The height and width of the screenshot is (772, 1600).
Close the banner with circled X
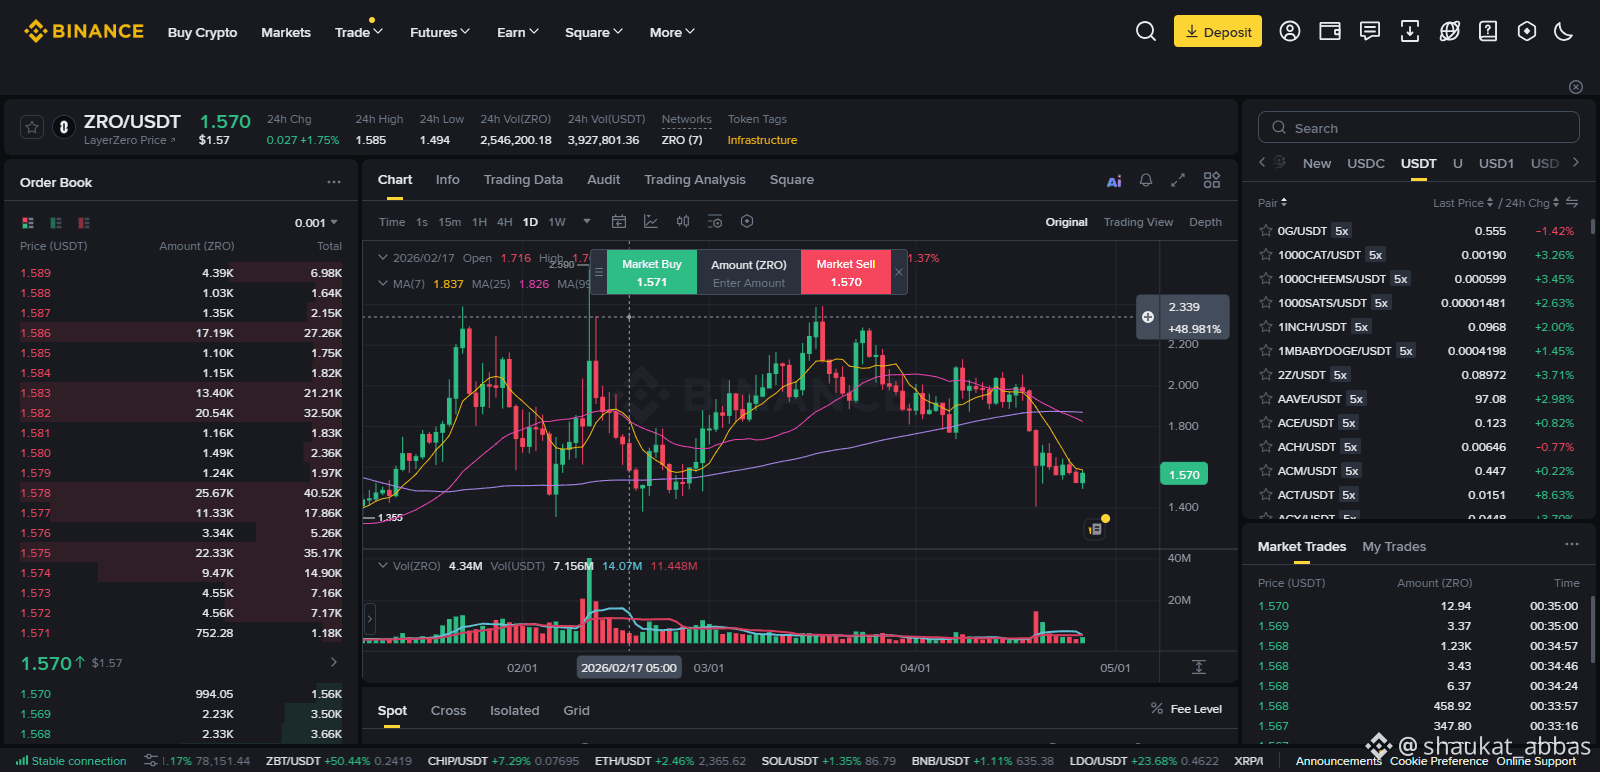coord(1576,87)
